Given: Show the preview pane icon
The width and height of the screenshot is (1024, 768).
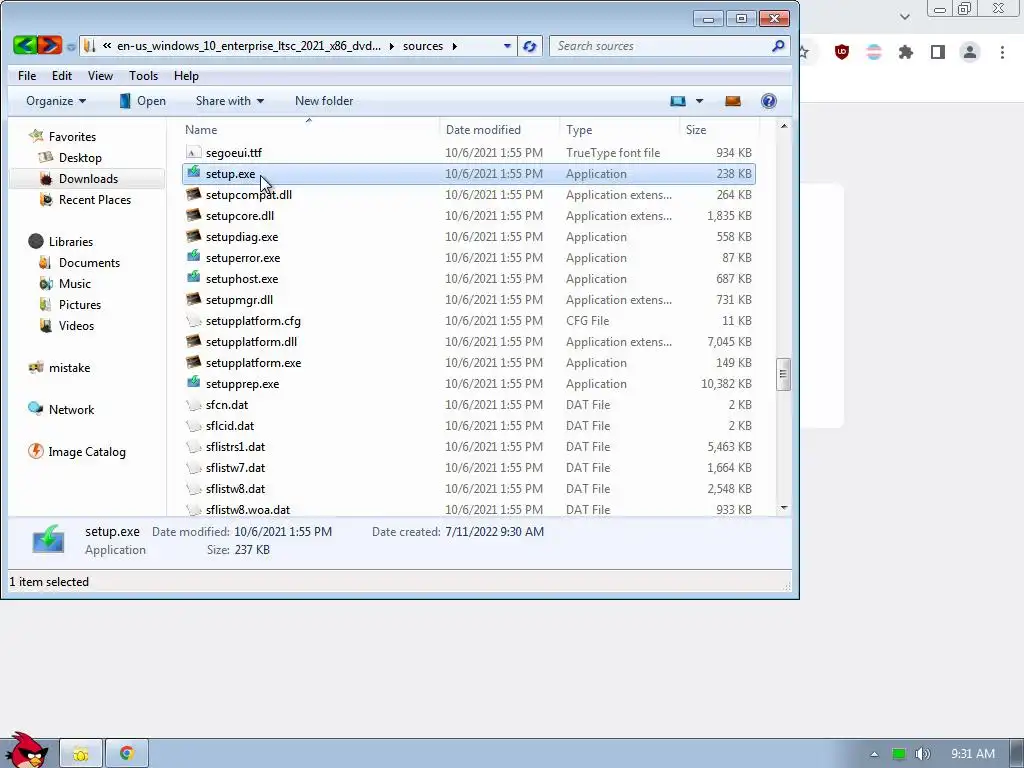Looking at the screenshot, I should point(733,101).
